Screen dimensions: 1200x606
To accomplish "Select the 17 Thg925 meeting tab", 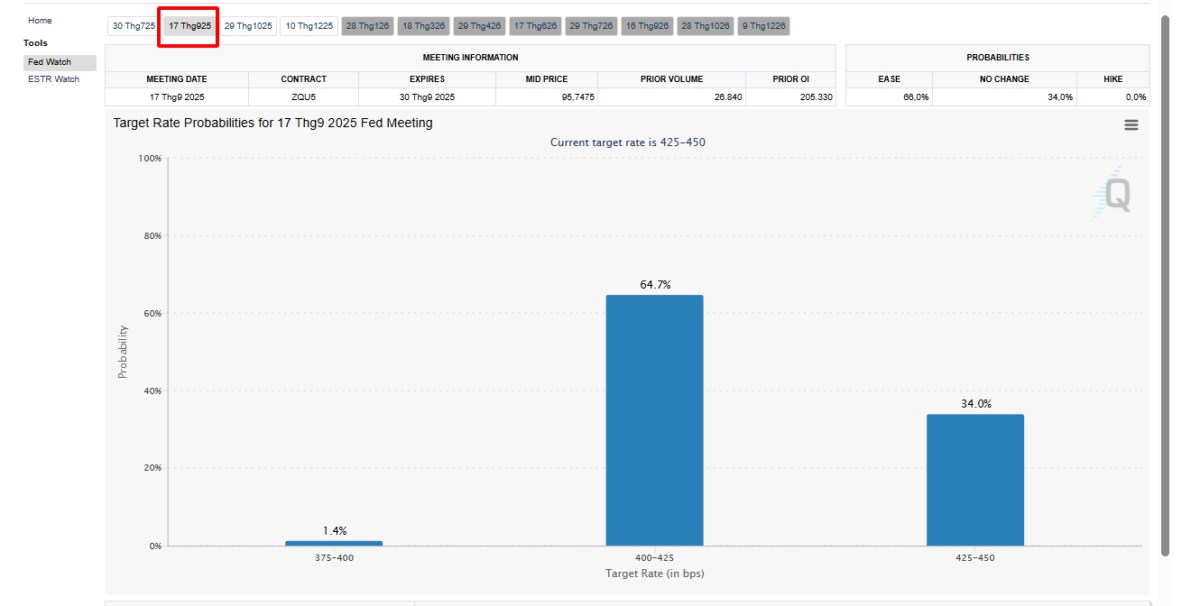I will tap(190, 26).
